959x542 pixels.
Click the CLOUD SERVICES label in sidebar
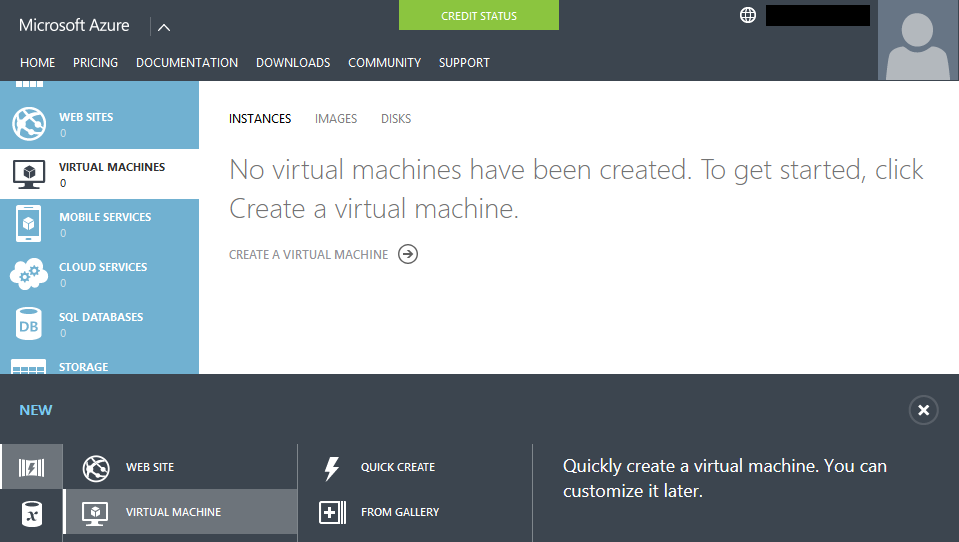pos(103,267)
